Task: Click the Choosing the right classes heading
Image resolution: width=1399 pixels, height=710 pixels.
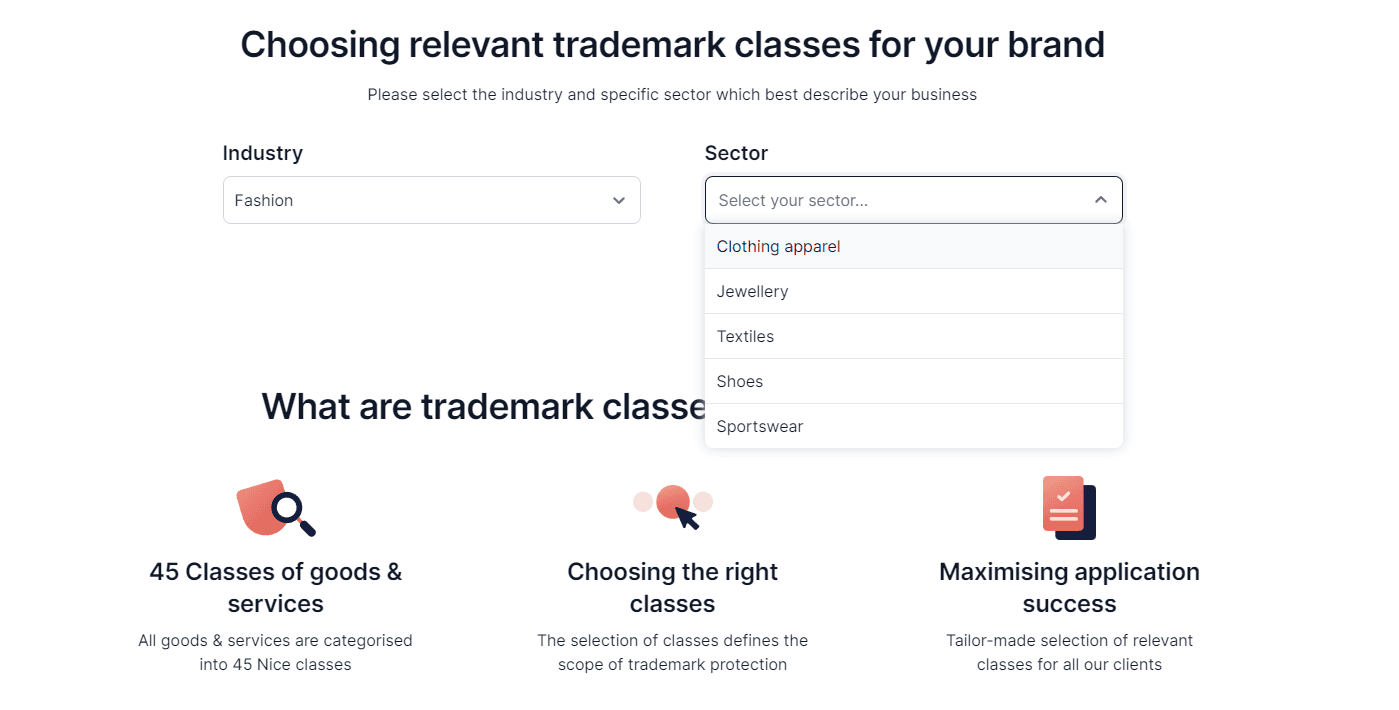Action: [673, 588]
